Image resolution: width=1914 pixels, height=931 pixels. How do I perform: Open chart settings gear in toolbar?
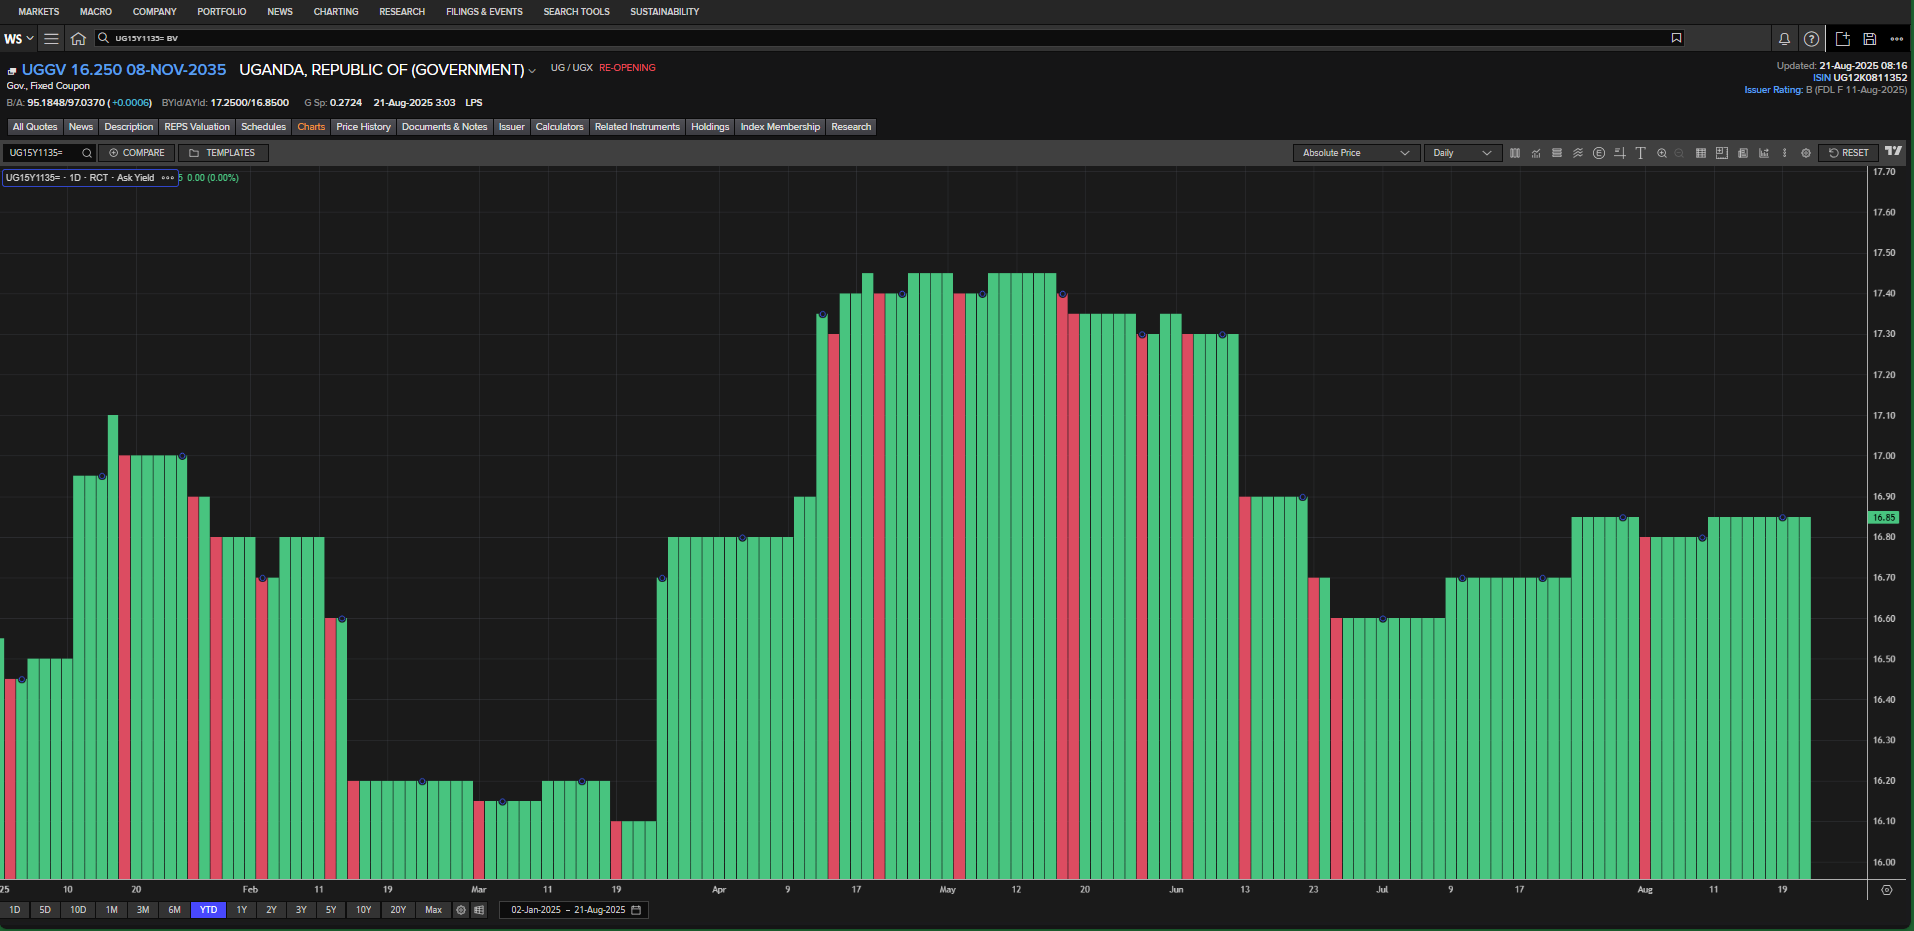tap(1806, 153)
